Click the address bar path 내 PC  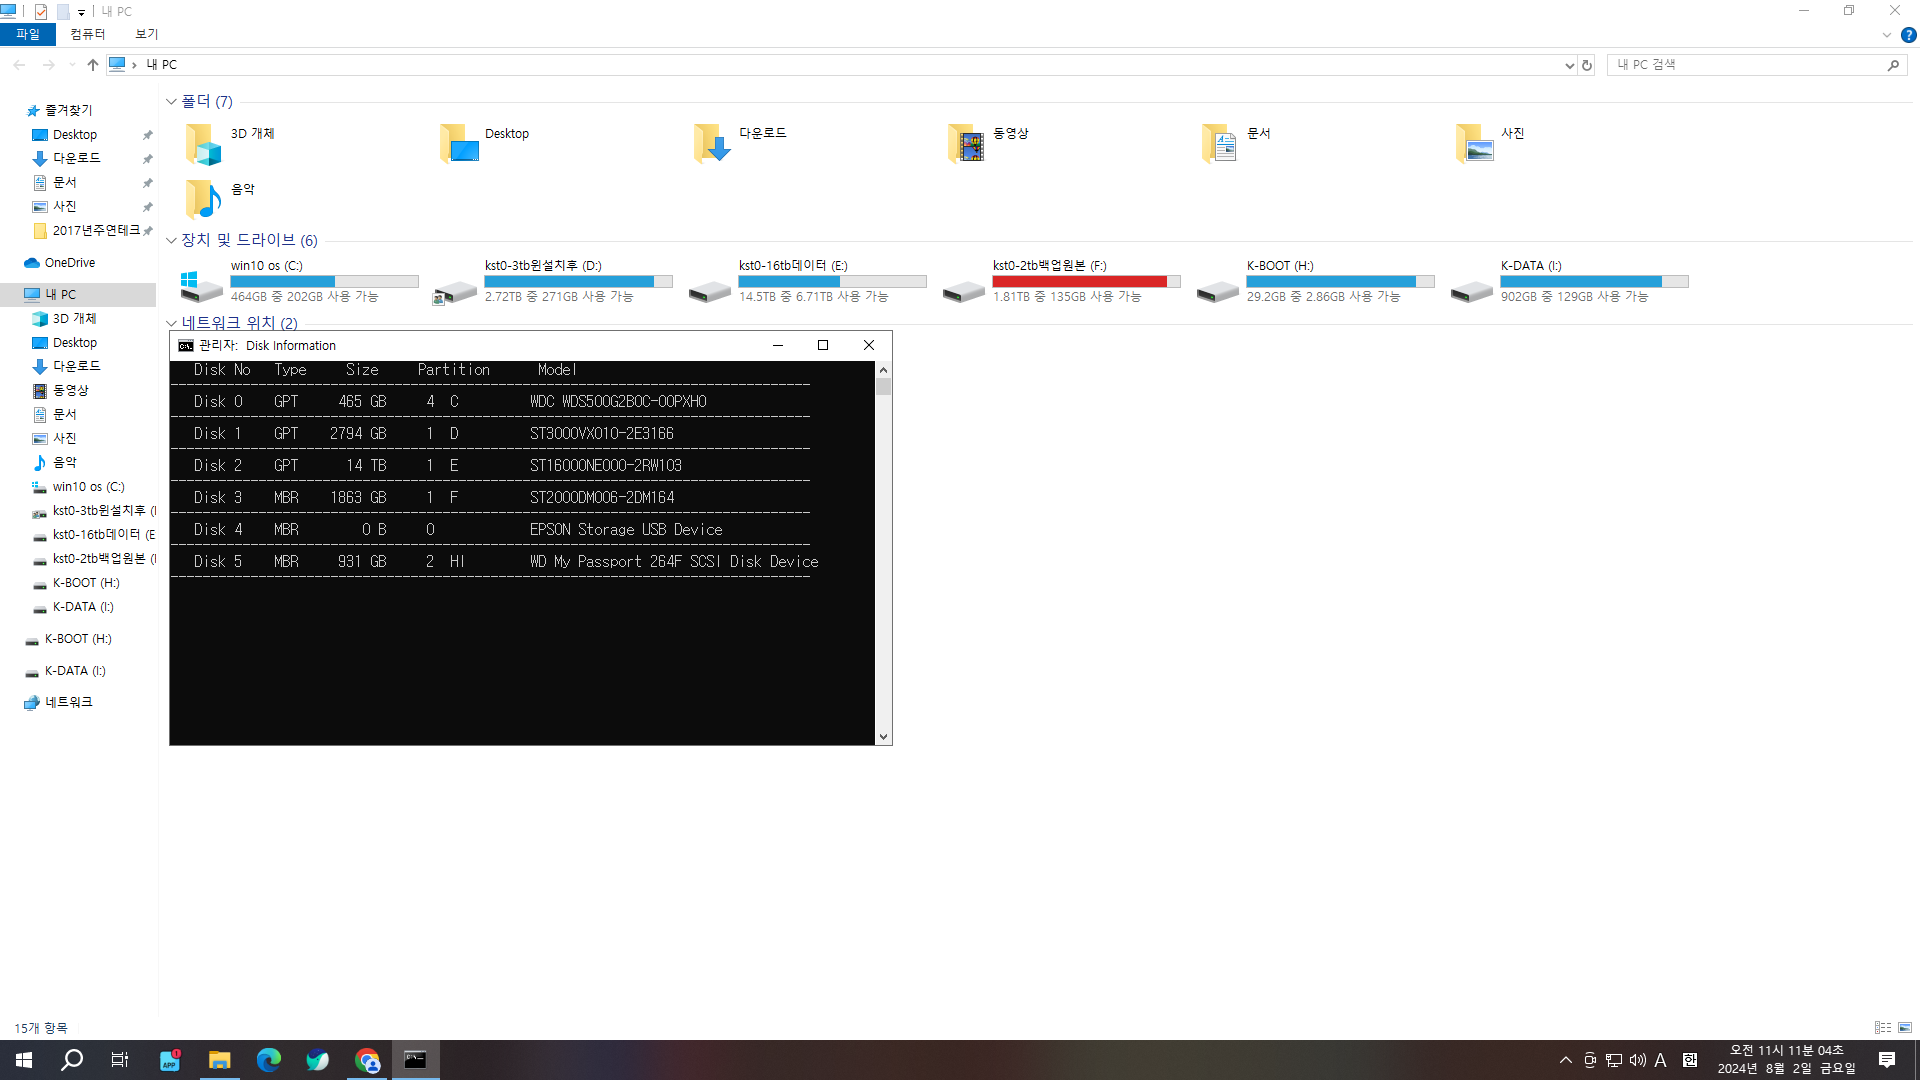click(162, 65)
